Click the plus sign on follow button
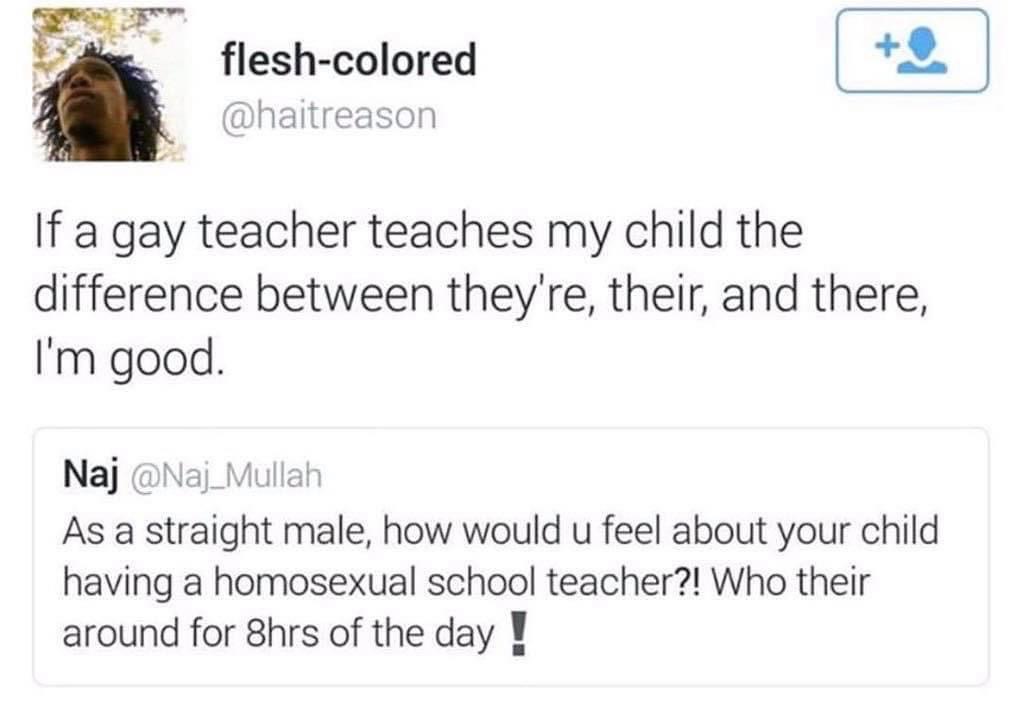 pyautogui.click(x=886, y=46)
